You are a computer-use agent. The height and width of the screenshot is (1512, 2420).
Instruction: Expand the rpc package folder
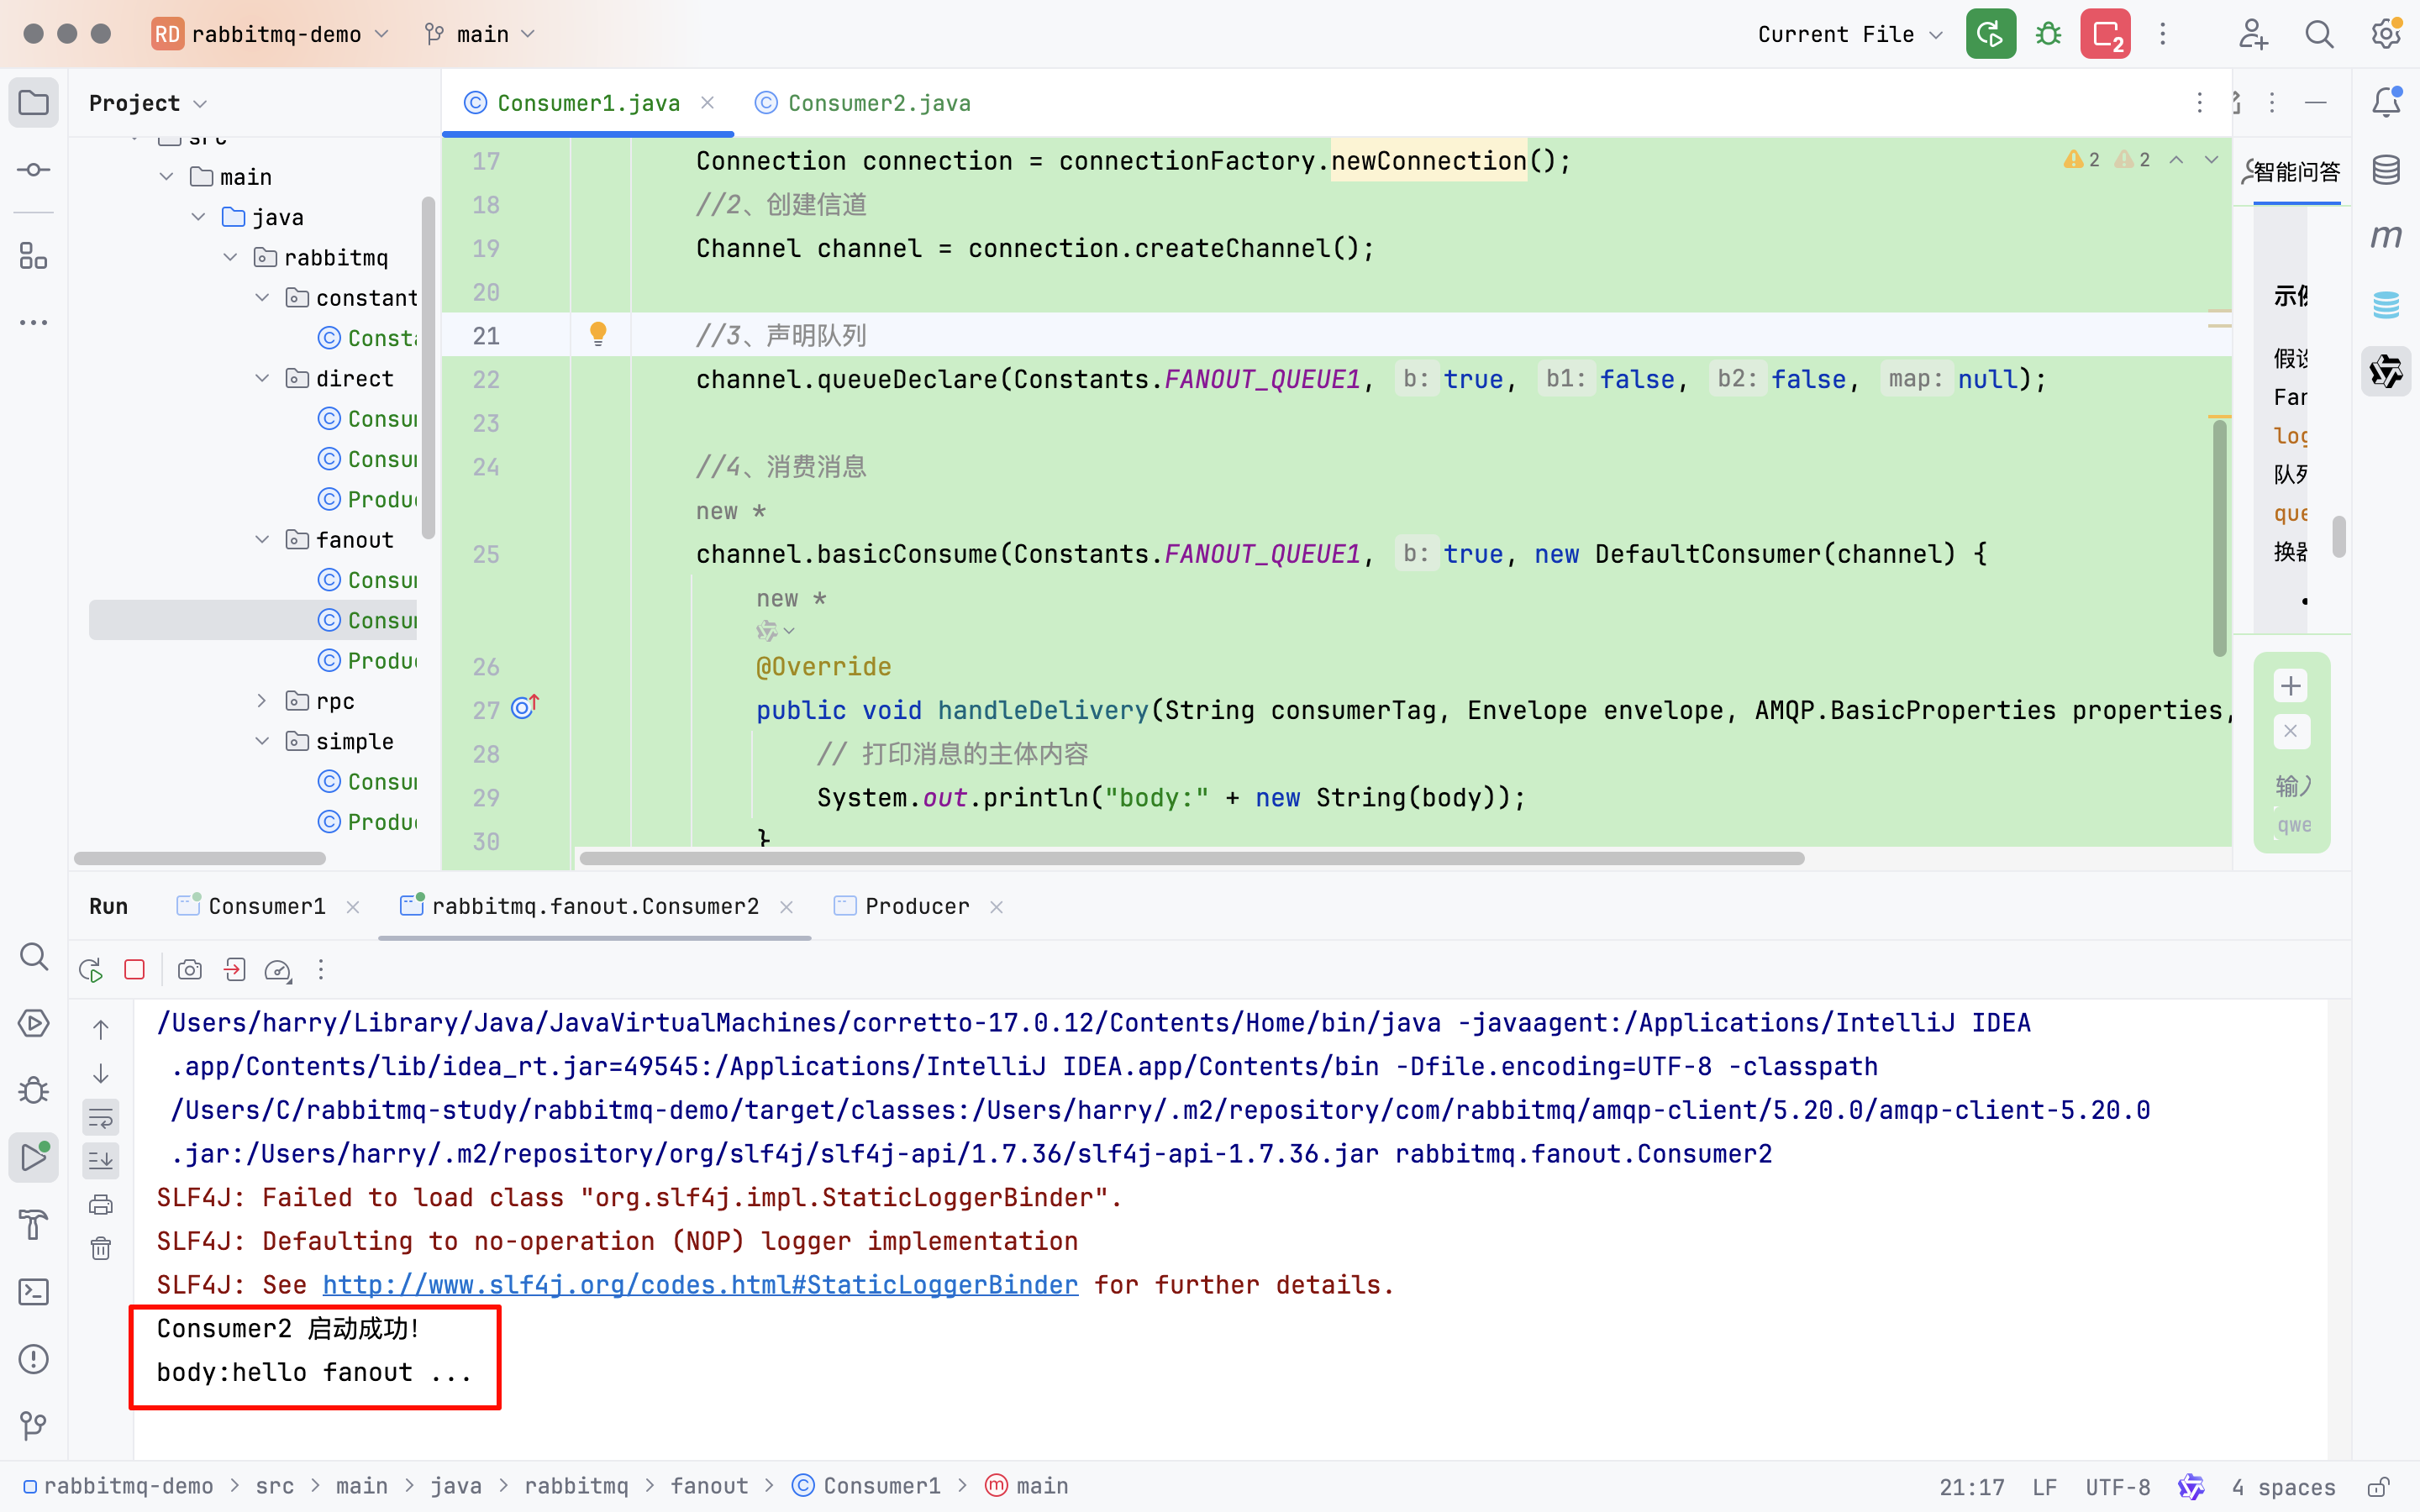click(x=262, y=701)
